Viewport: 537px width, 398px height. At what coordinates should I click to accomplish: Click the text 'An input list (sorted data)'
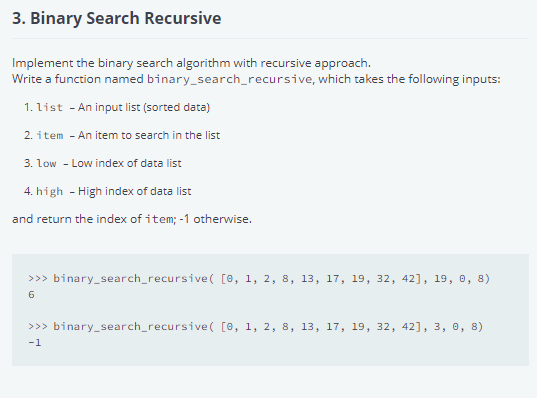[x=144, y=108]
